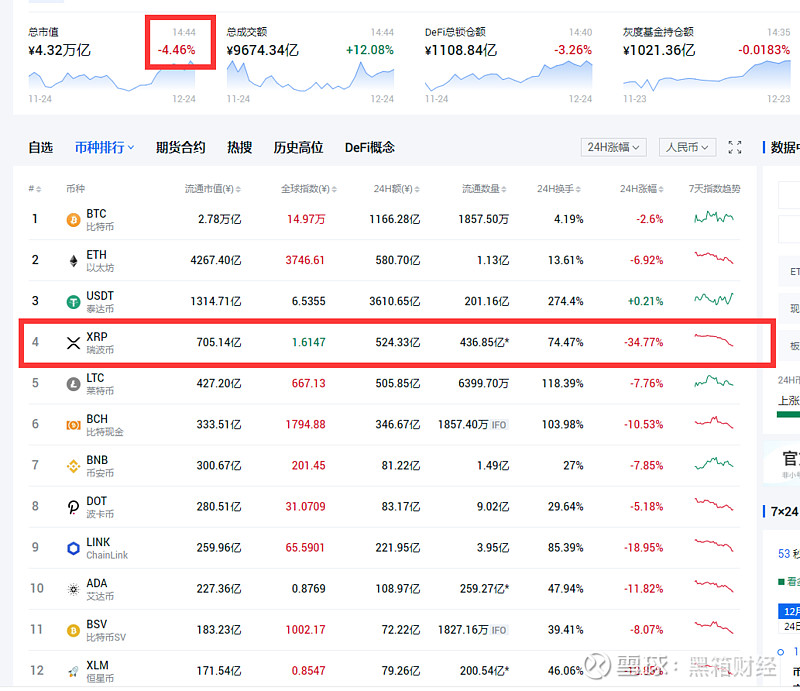800x691 pixels.
Task: Click the XRP Ripple logo icon
Action: [x=73, y=343]
